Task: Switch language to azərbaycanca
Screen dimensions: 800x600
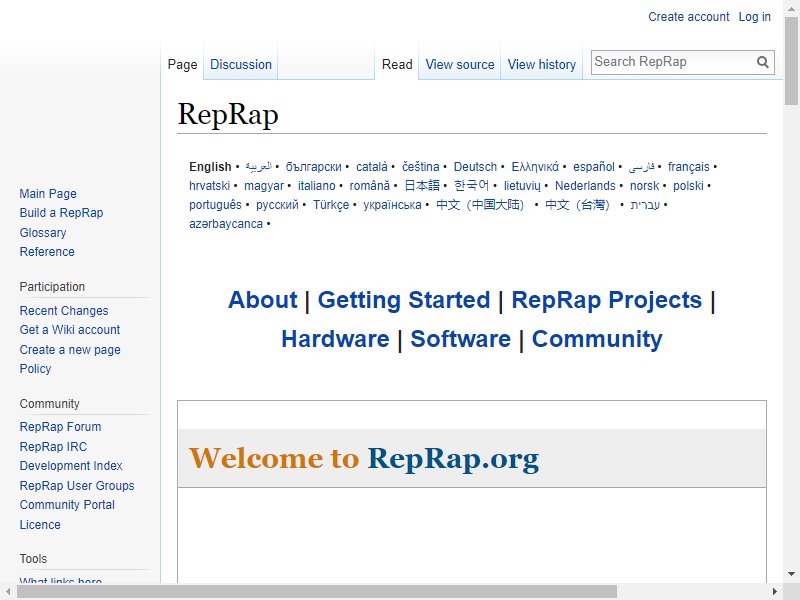Action: tap(226, 224)
